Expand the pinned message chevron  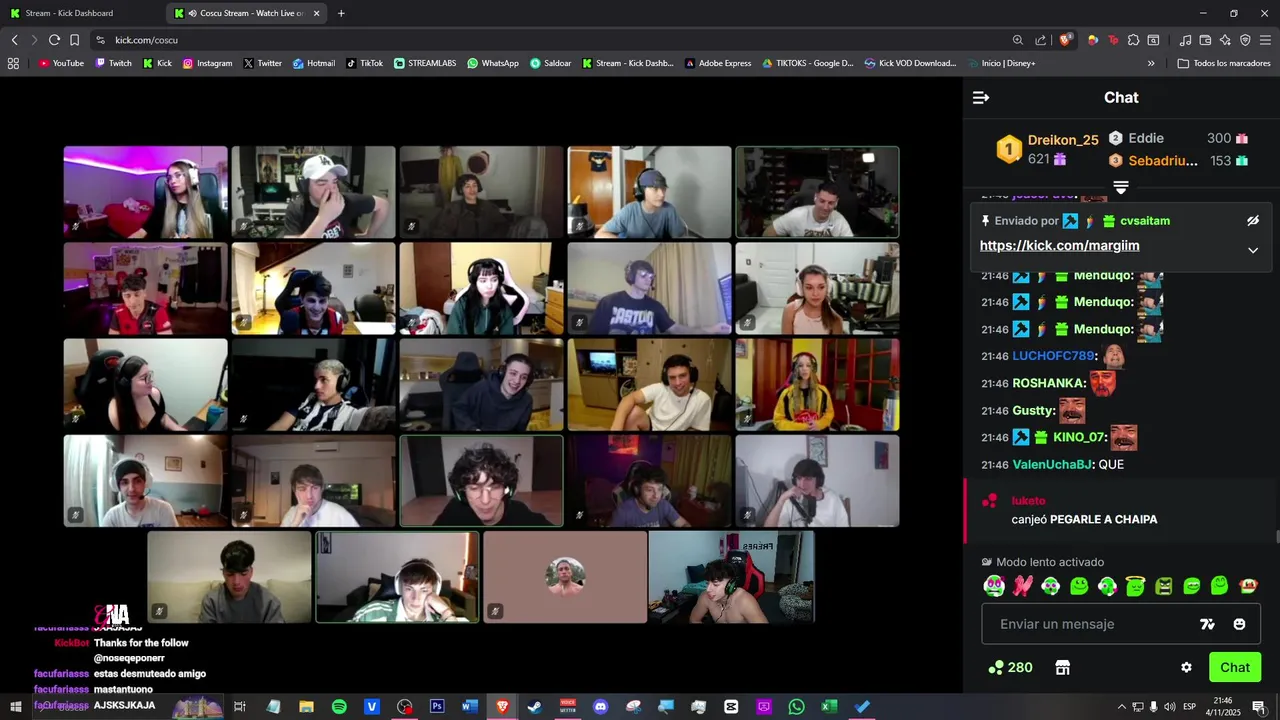(1253, 250)
